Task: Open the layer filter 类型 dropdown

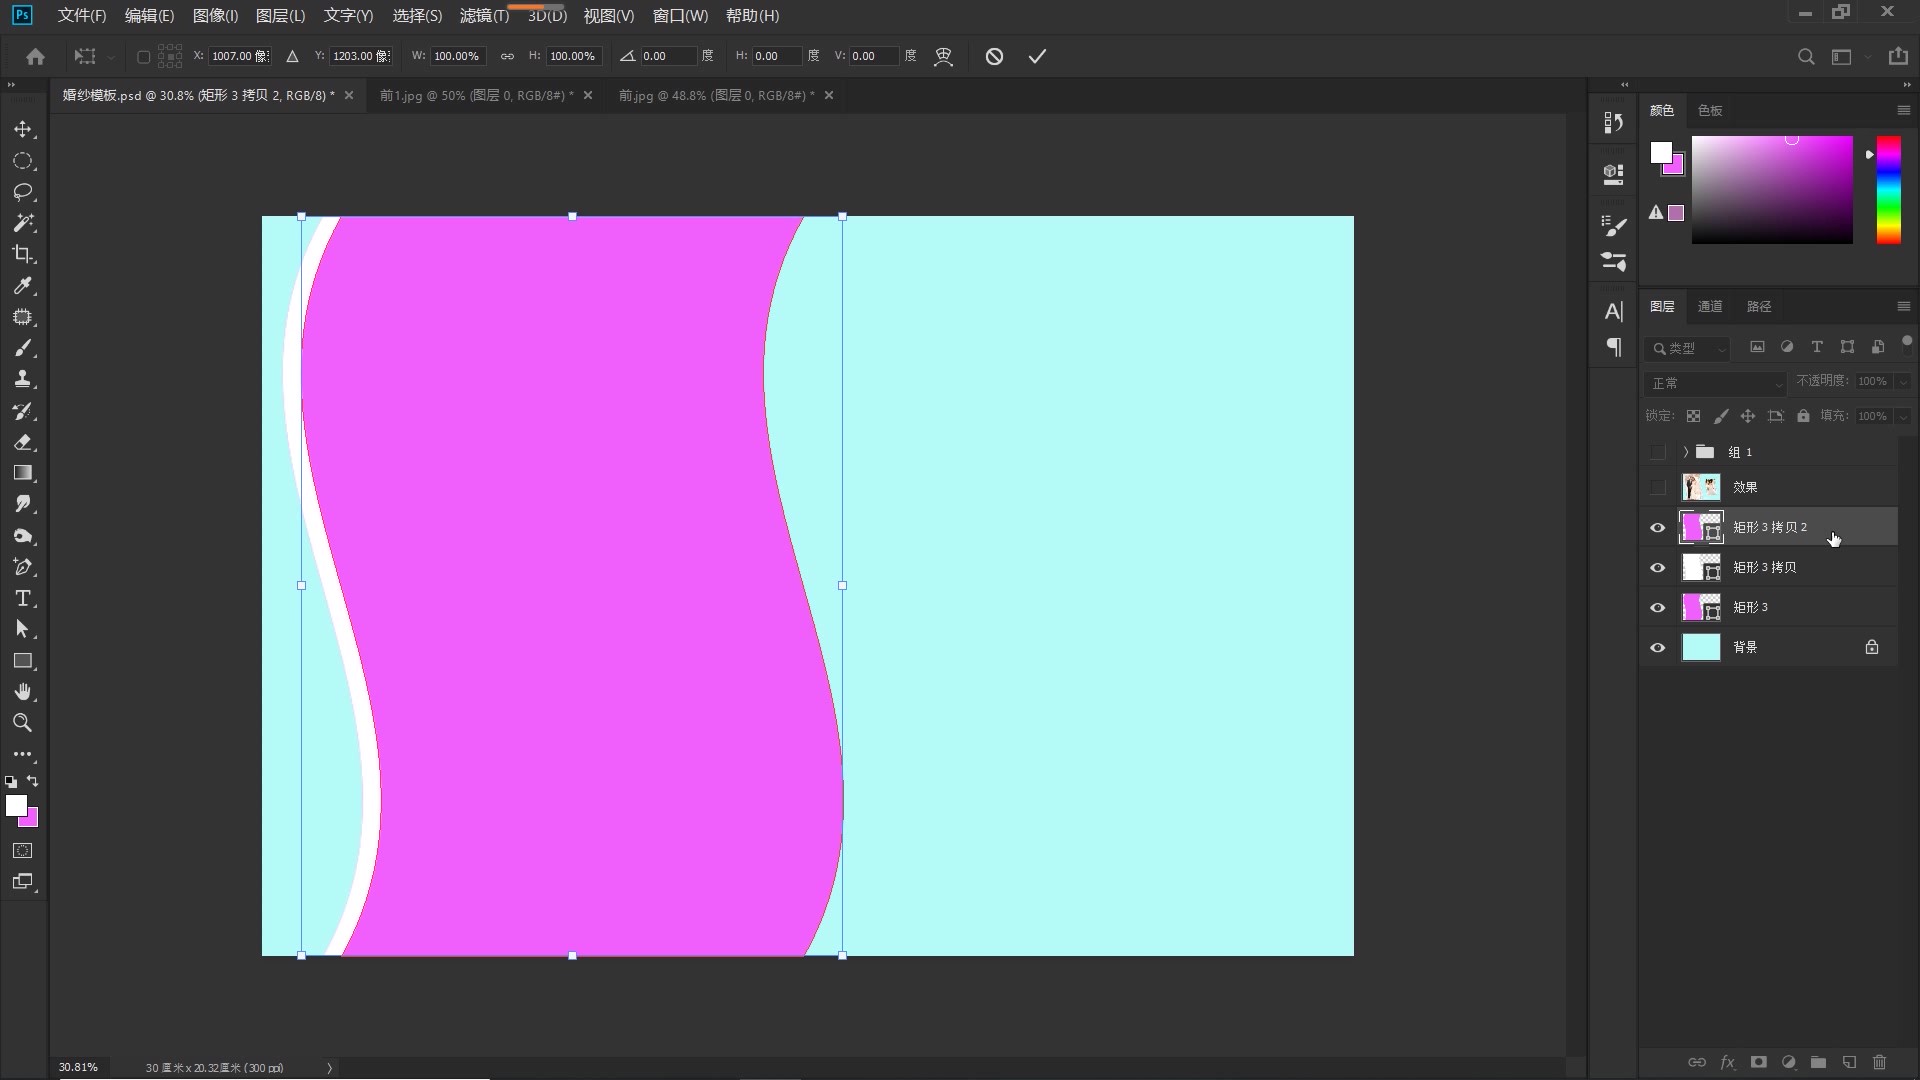Action: (1688, 348)
